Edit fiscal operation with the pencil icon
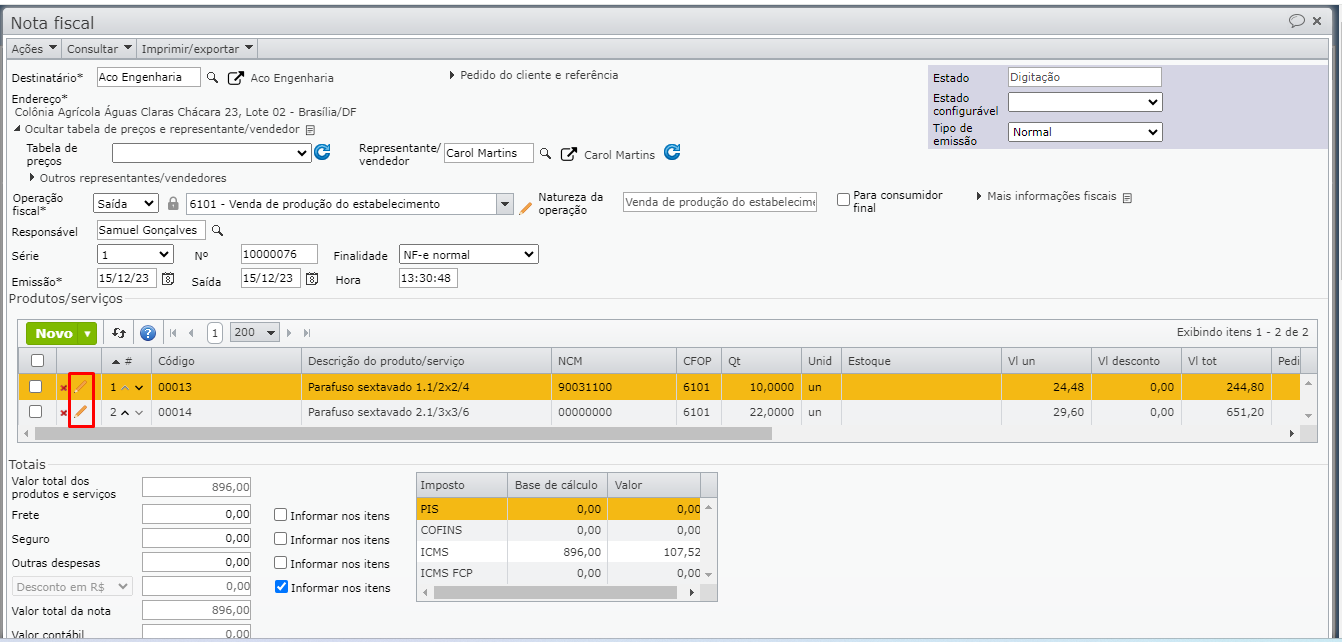 click(526, 207)
